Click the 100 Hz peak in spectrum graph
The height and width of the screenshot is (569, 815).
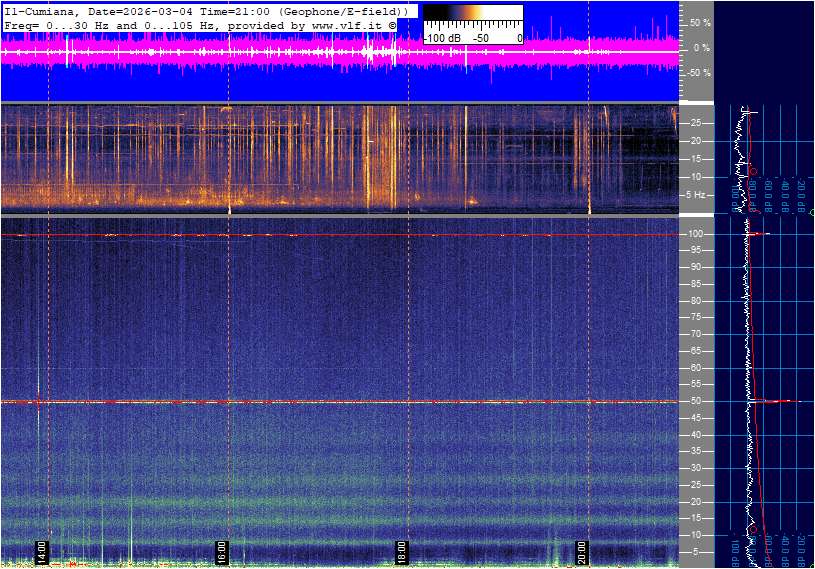tap(762, 234)
